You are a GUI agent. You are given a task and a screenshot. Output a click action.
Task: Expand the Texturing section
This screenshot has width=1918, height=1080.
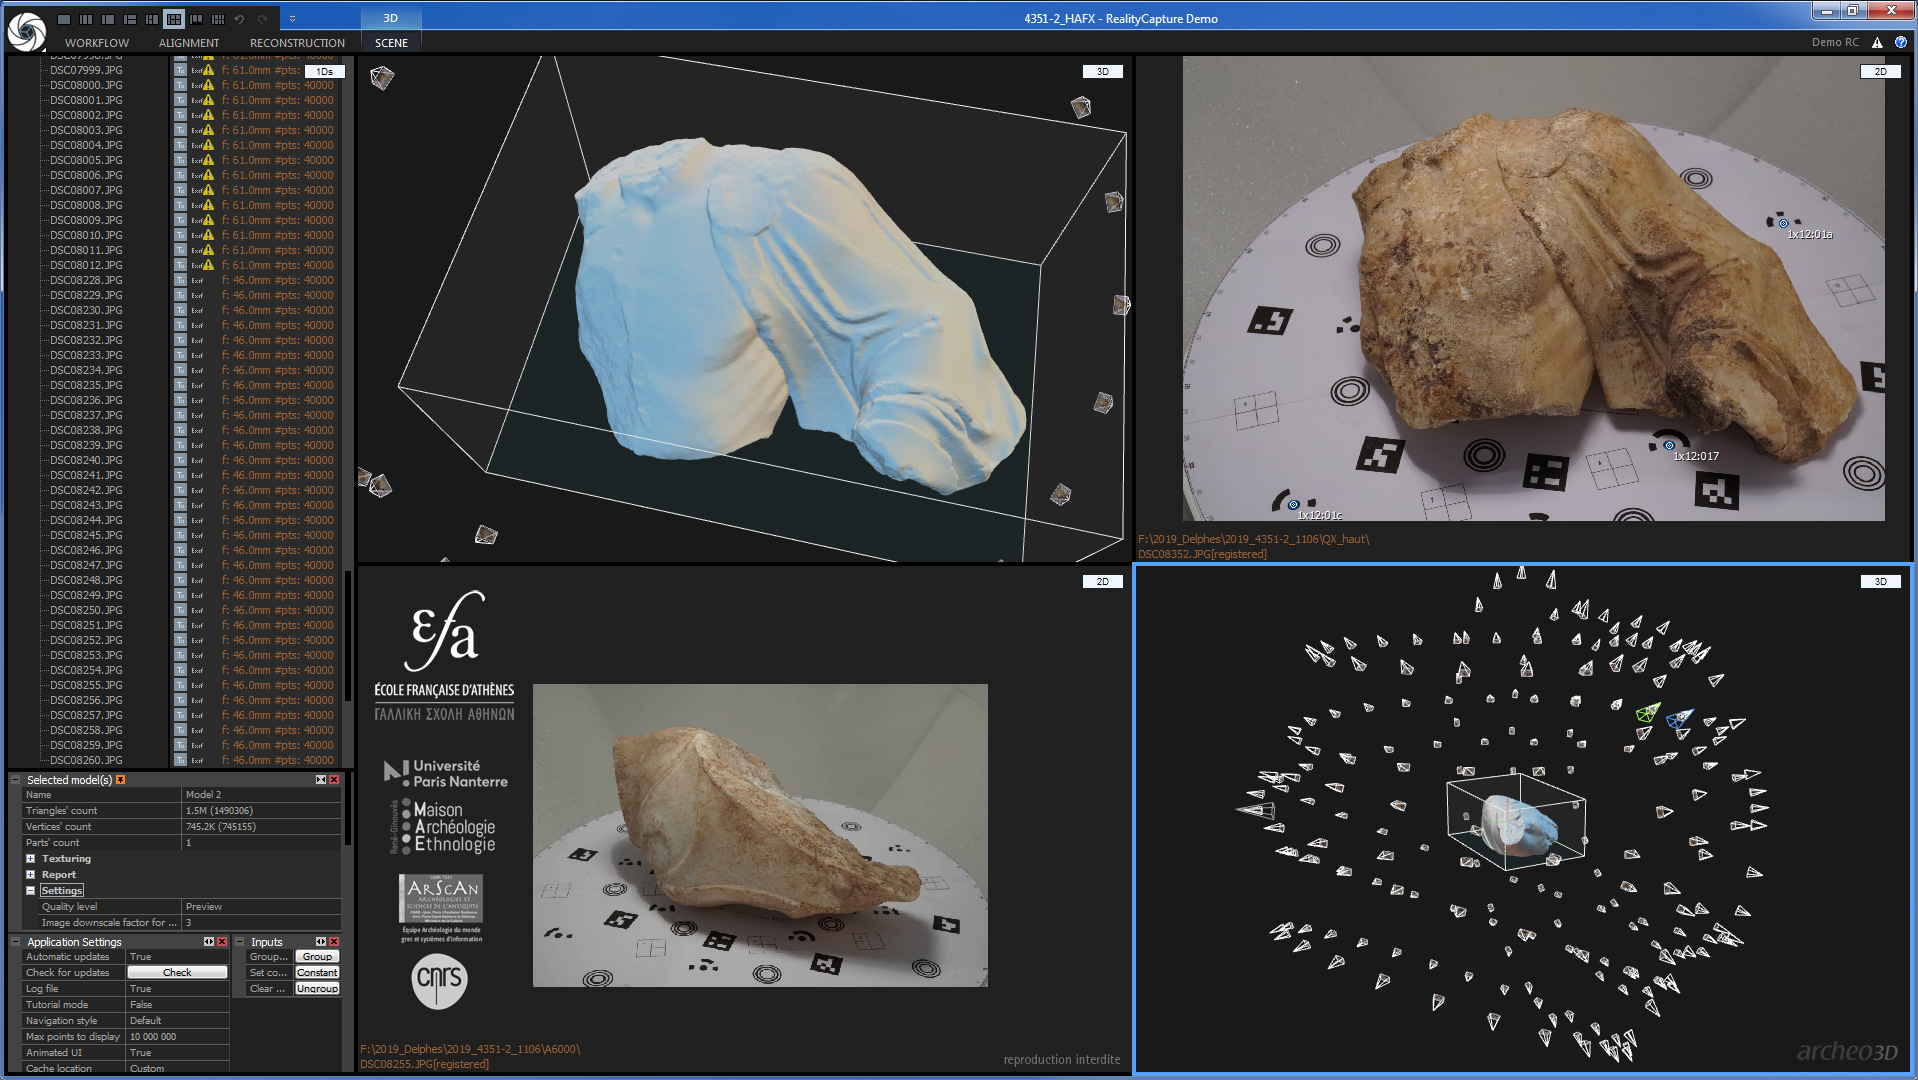pyautogui.click(x=31, y=859)
